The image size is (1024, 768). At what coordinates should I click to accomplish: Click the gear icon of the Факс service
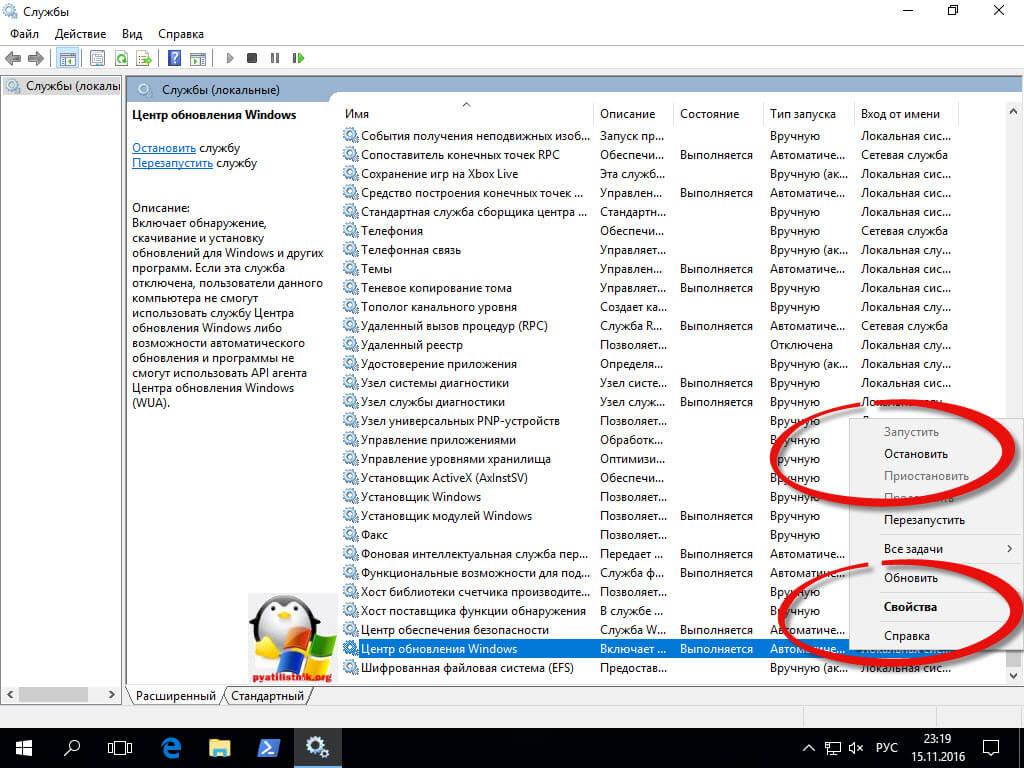351,534
